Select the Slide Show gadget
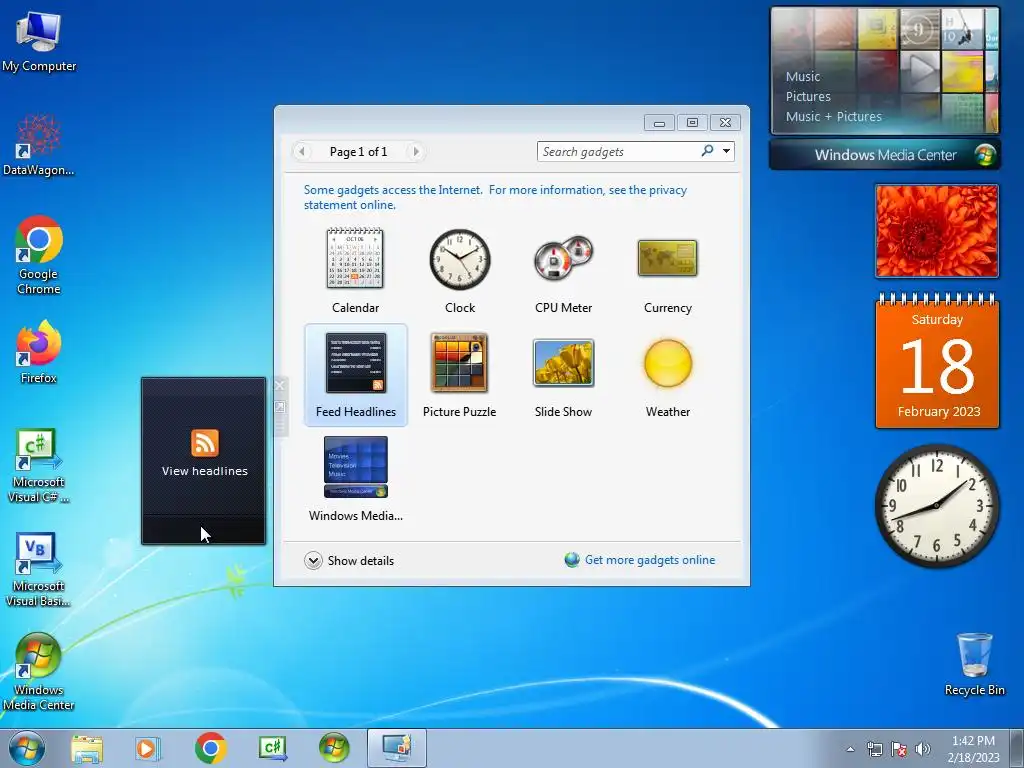 point(564,375)
